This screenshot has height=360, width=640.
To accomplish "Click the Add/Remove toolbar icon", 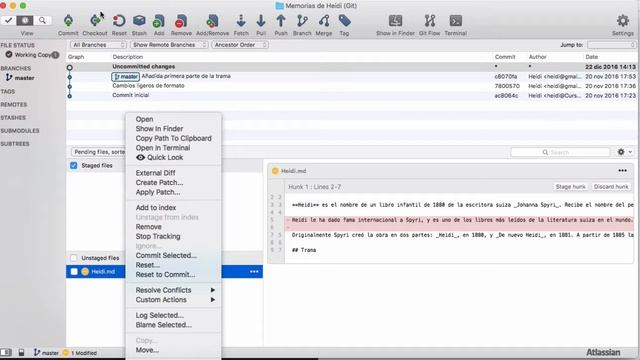I will [212, 21].
